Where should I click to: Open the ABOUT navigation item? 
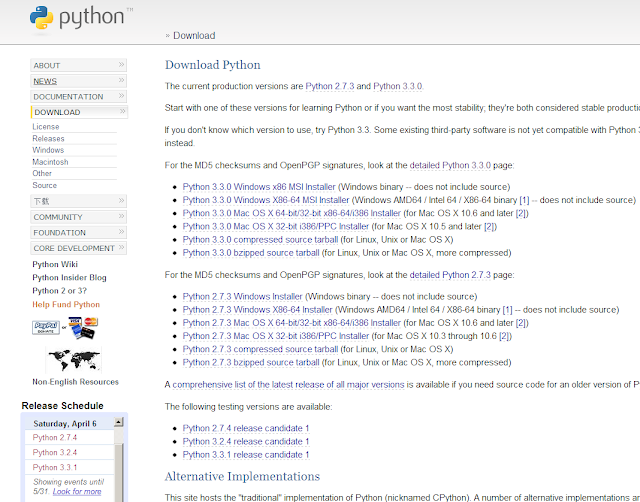tap(78, 65)
